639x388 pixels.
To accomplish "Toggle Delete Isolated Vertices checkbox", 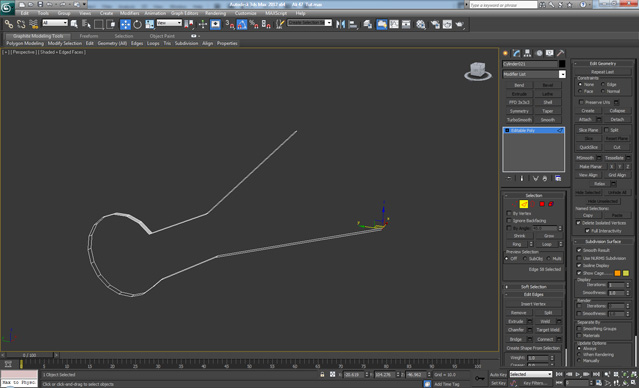I will point(579,223).
